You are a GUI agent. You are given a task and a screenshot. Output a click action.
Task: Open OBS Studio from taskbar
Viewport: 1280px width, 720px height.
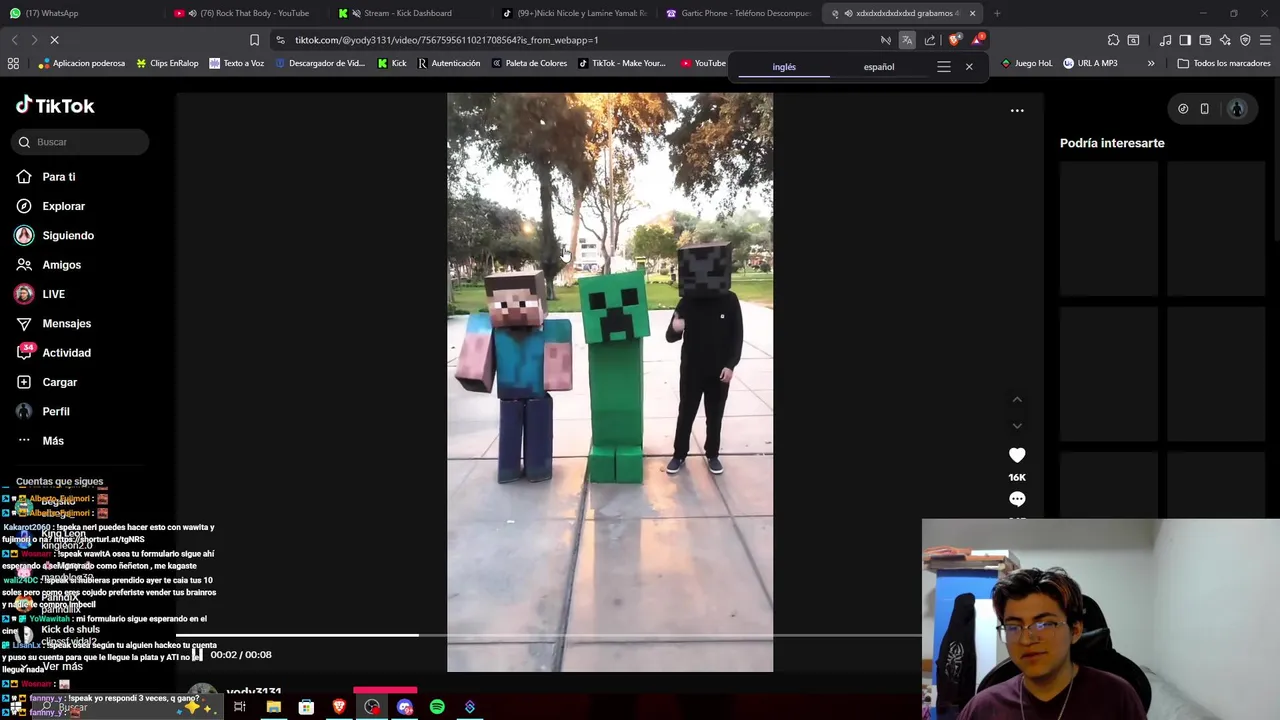click(372, 707)
